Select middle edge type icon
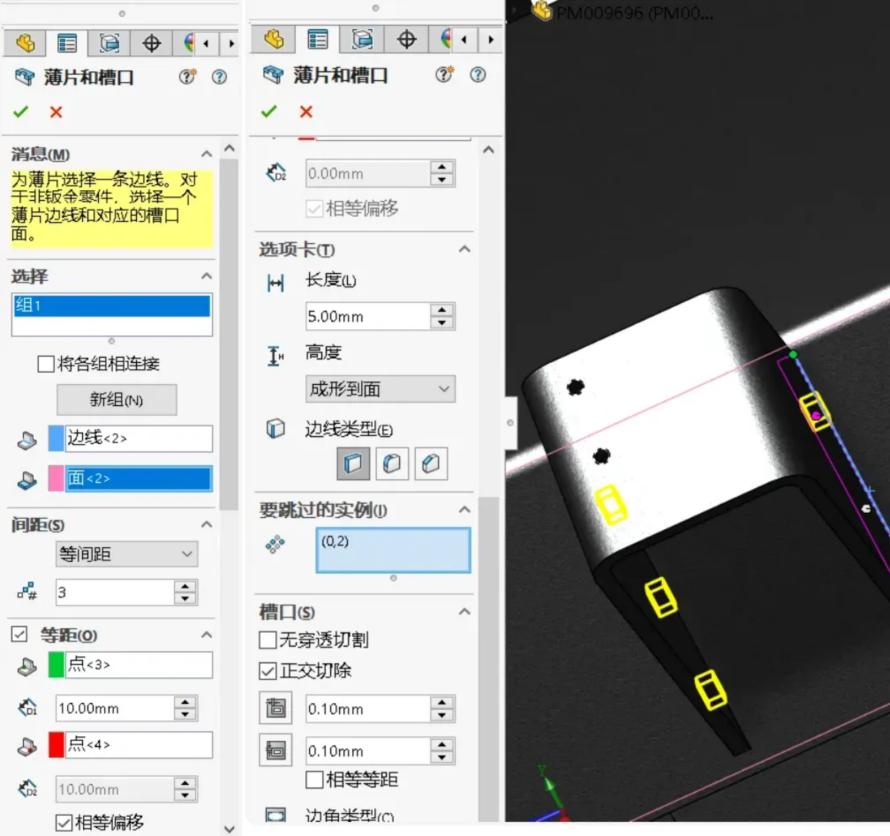This screenshot has height=836, width=890. pos(392,464)
